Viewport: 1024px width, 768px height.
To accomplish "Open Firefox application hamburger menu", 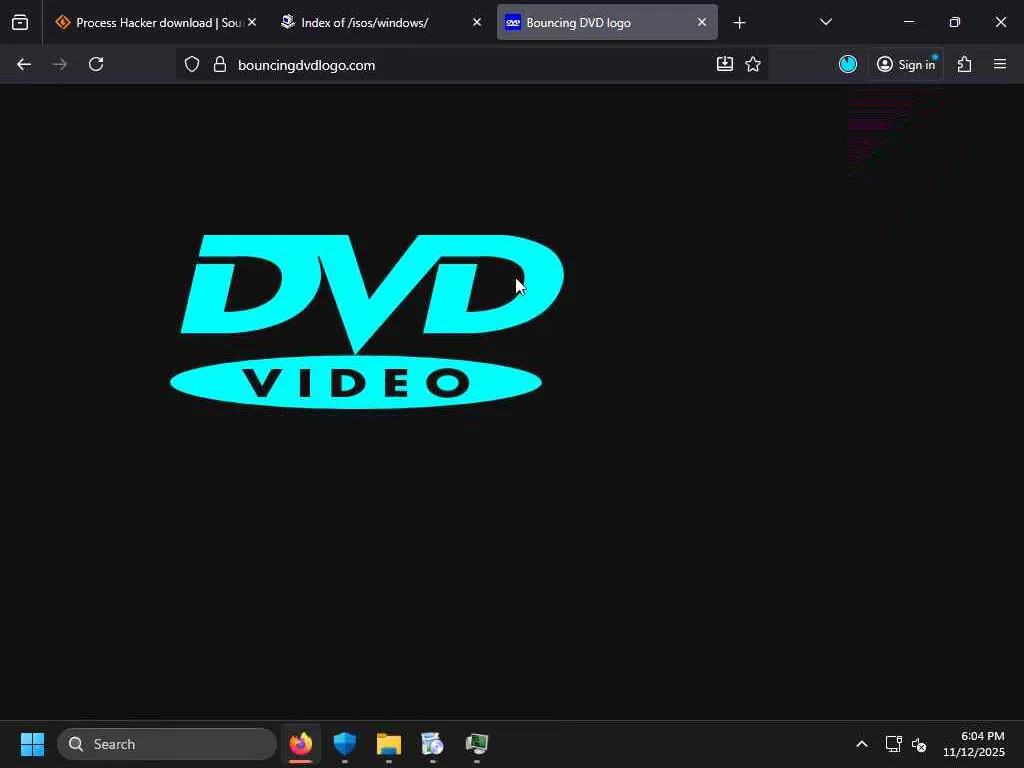I will (x=1000, y=64).
